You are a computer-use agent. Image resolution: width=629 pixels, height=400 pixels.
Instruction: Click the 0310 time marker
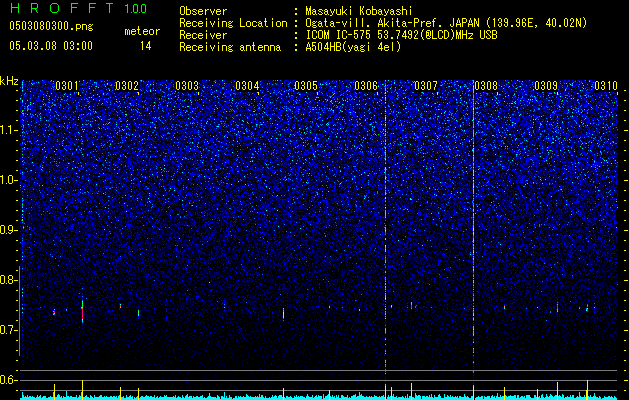[x=606, y=86]
